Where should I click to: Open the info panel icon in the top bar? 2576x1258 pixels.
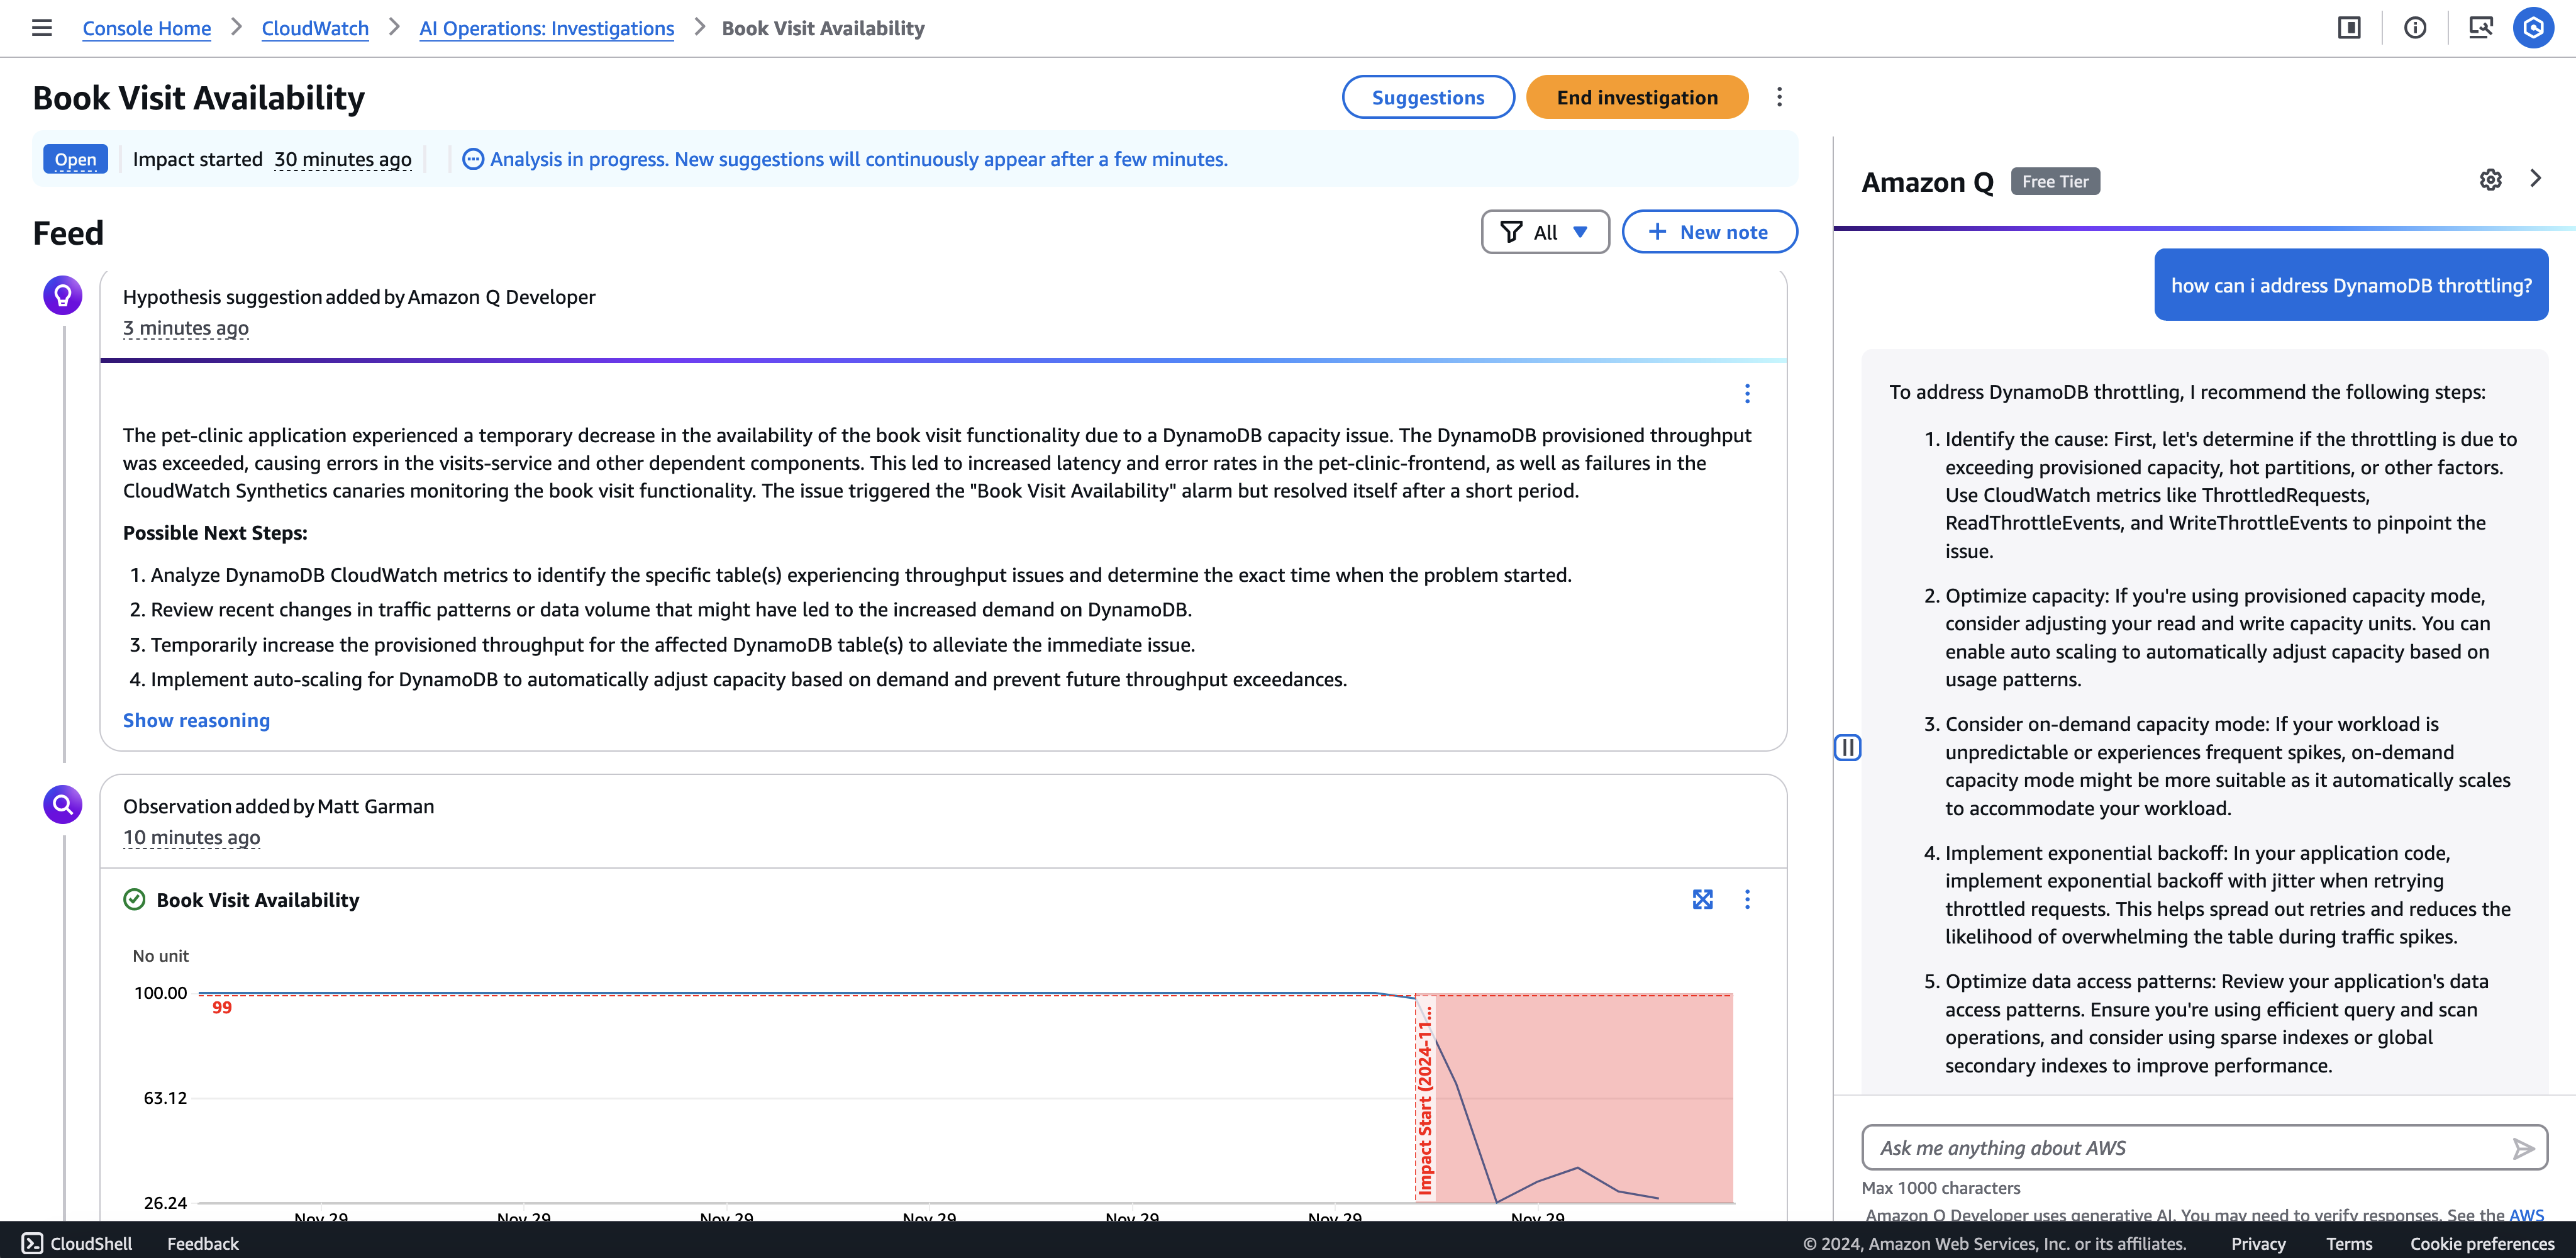pyautogui.click(x=2416, y=28)
